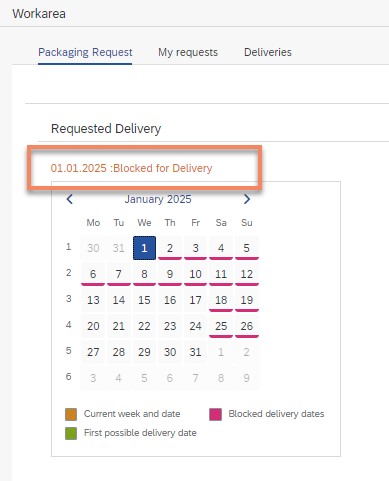Click greyed-out February 9 date
This screenshot has width=389, height=481.
click(247, 378)
